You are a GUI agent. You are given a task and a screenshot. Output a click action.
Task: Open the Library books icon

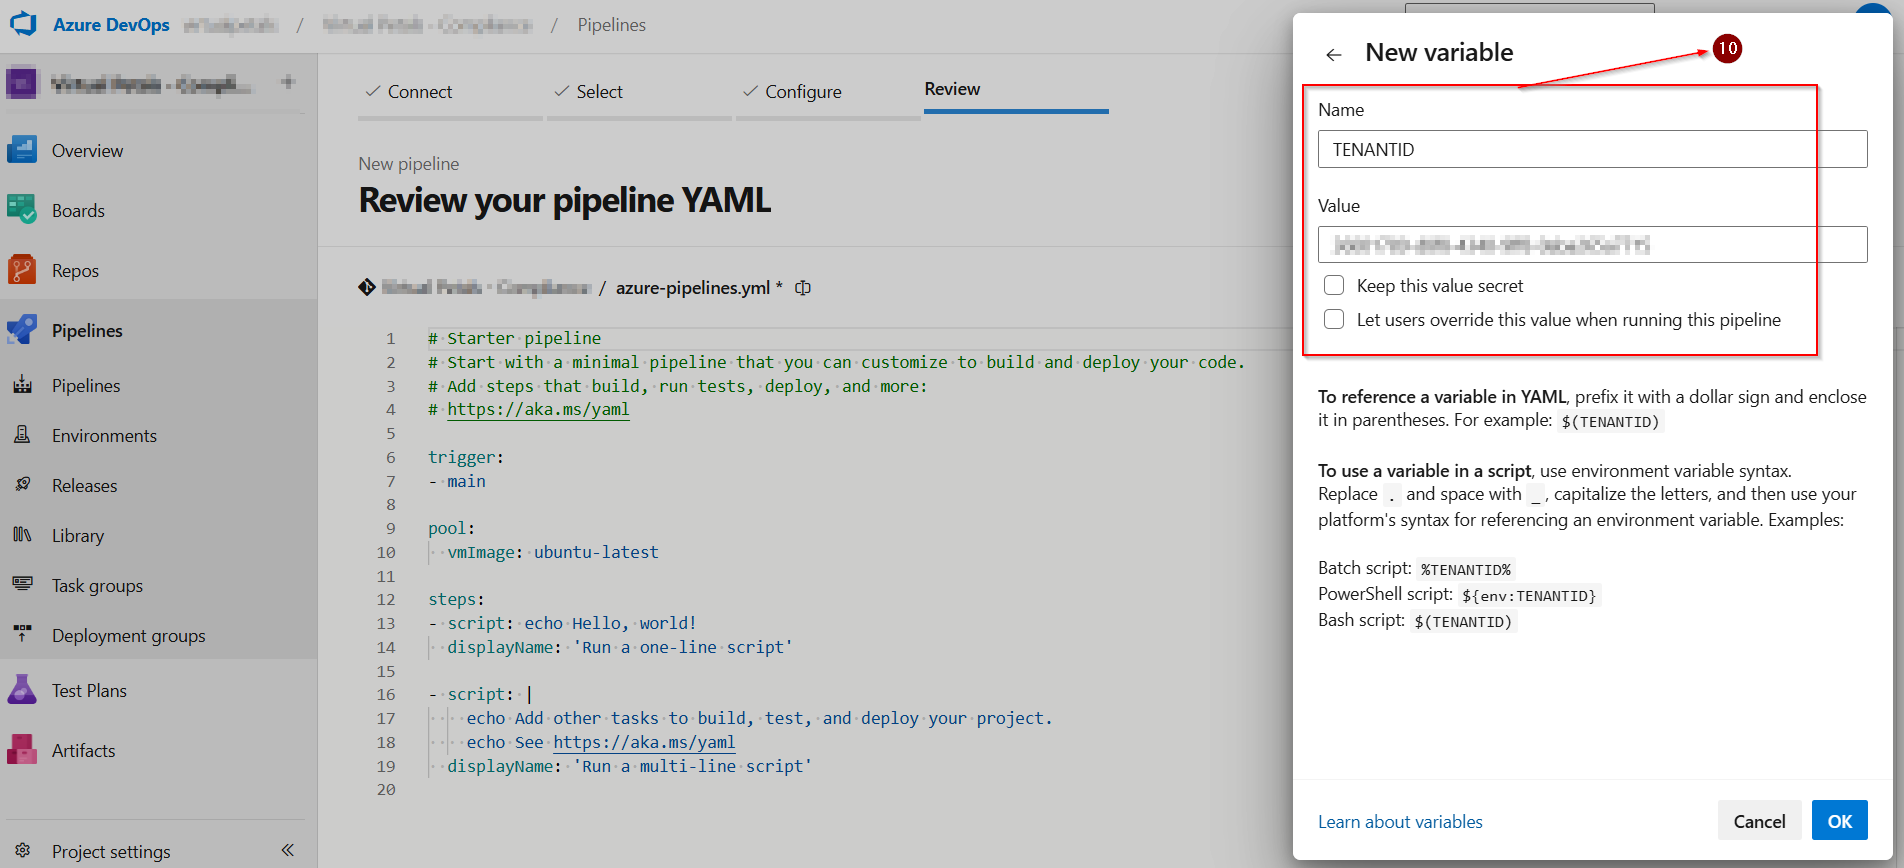click(x=22, y=535)
